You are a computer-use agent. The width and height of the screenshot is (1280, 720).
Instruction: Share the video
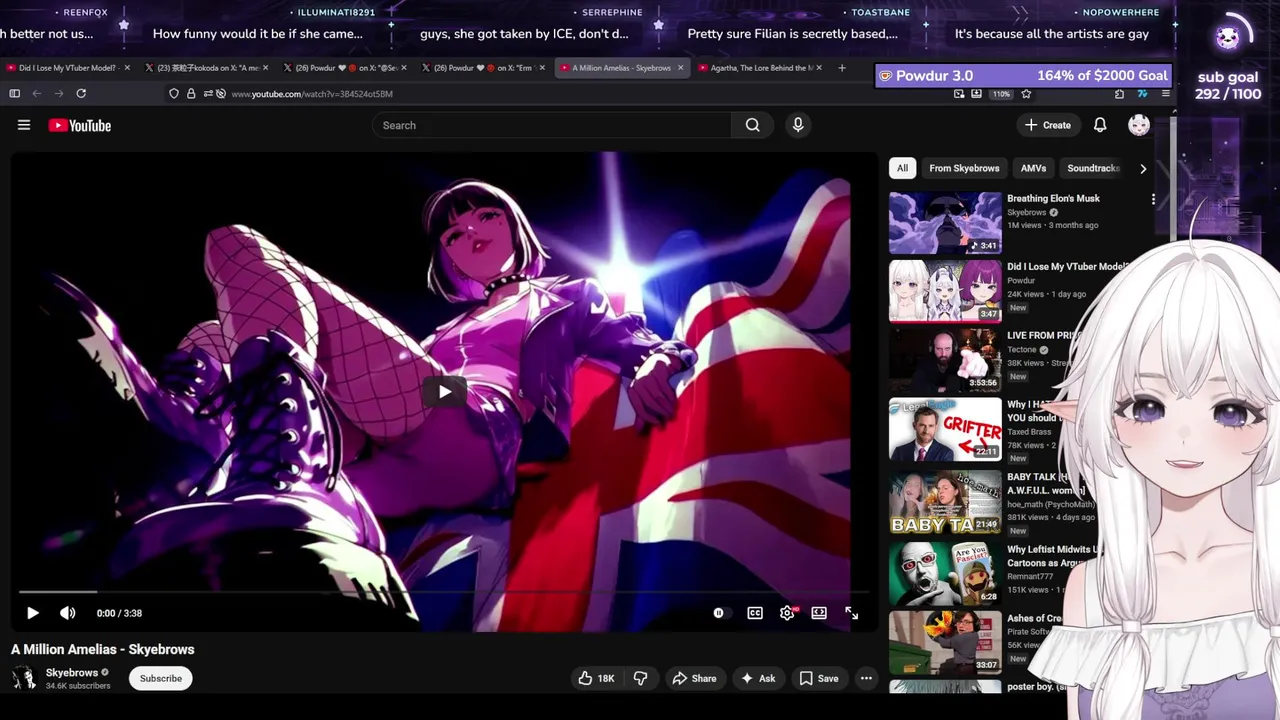[694, 678]
